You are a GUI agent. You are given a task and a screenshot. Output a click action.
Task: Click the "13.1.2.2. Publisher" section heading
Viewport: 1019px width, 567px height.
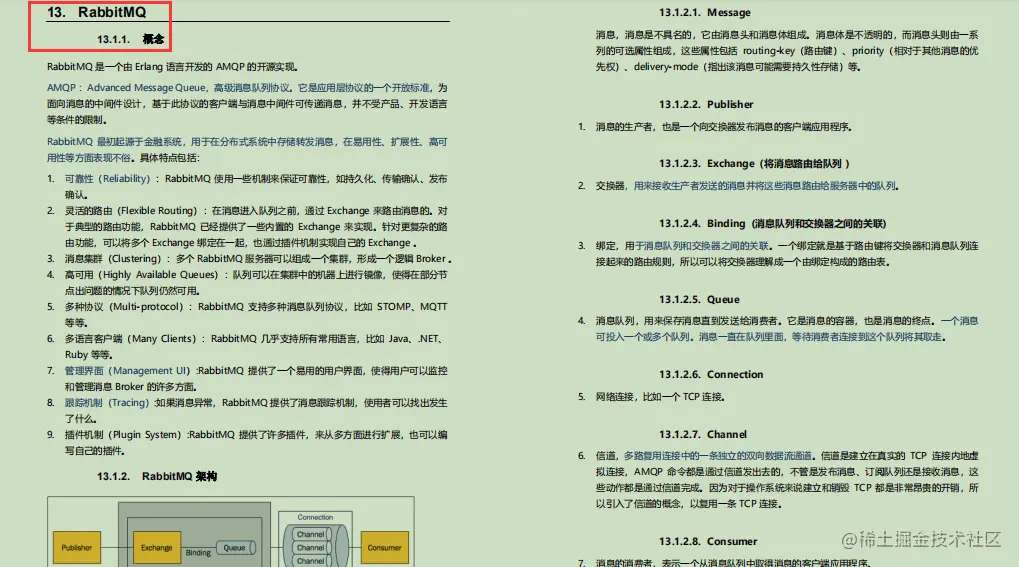pyautogui.click(x=706, y=104)
